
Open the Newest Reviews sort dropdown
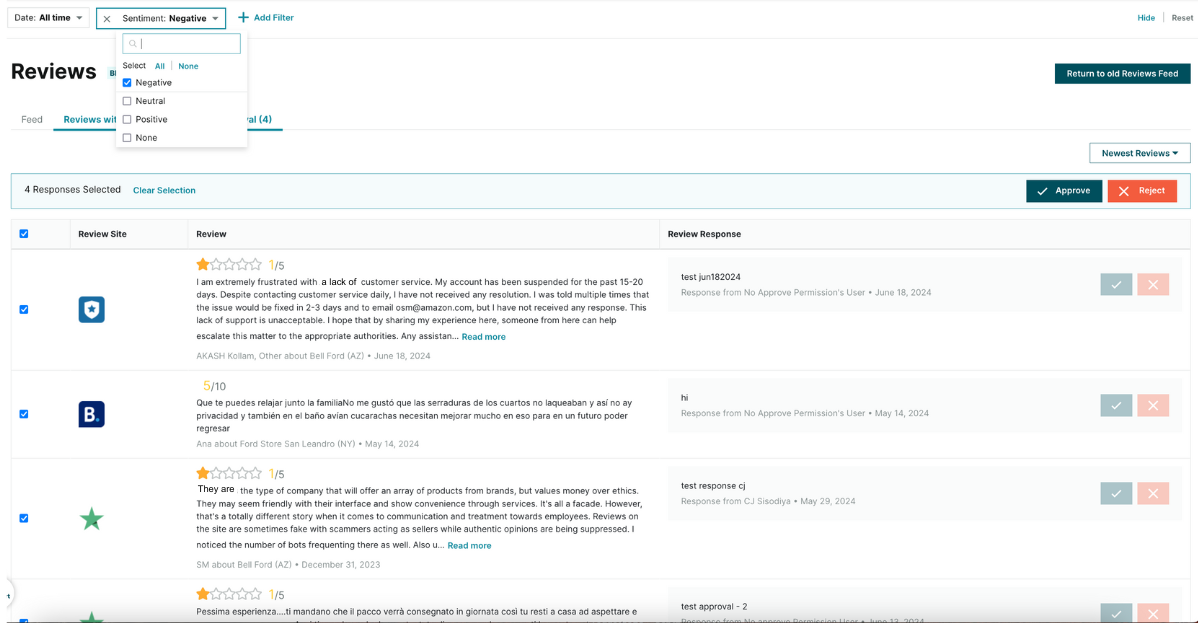tap(1139, 153)
